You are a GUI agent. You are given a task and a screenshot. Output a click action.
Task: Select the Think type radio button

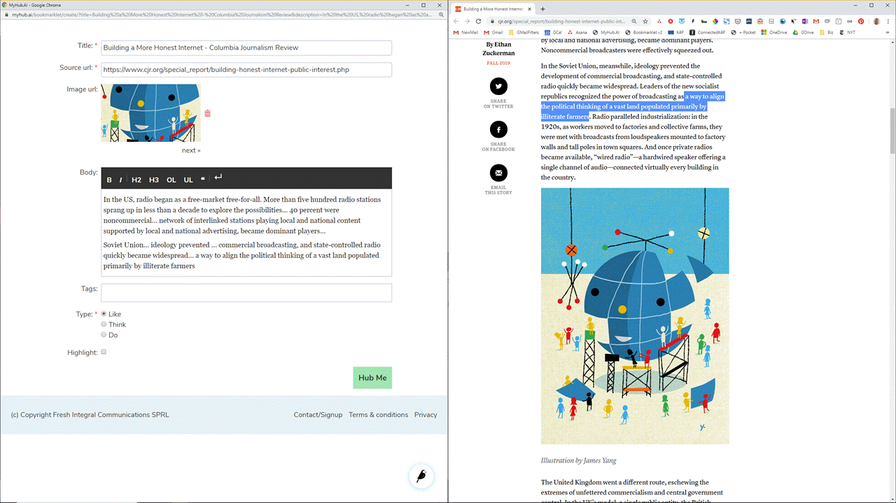click(103, 324)
